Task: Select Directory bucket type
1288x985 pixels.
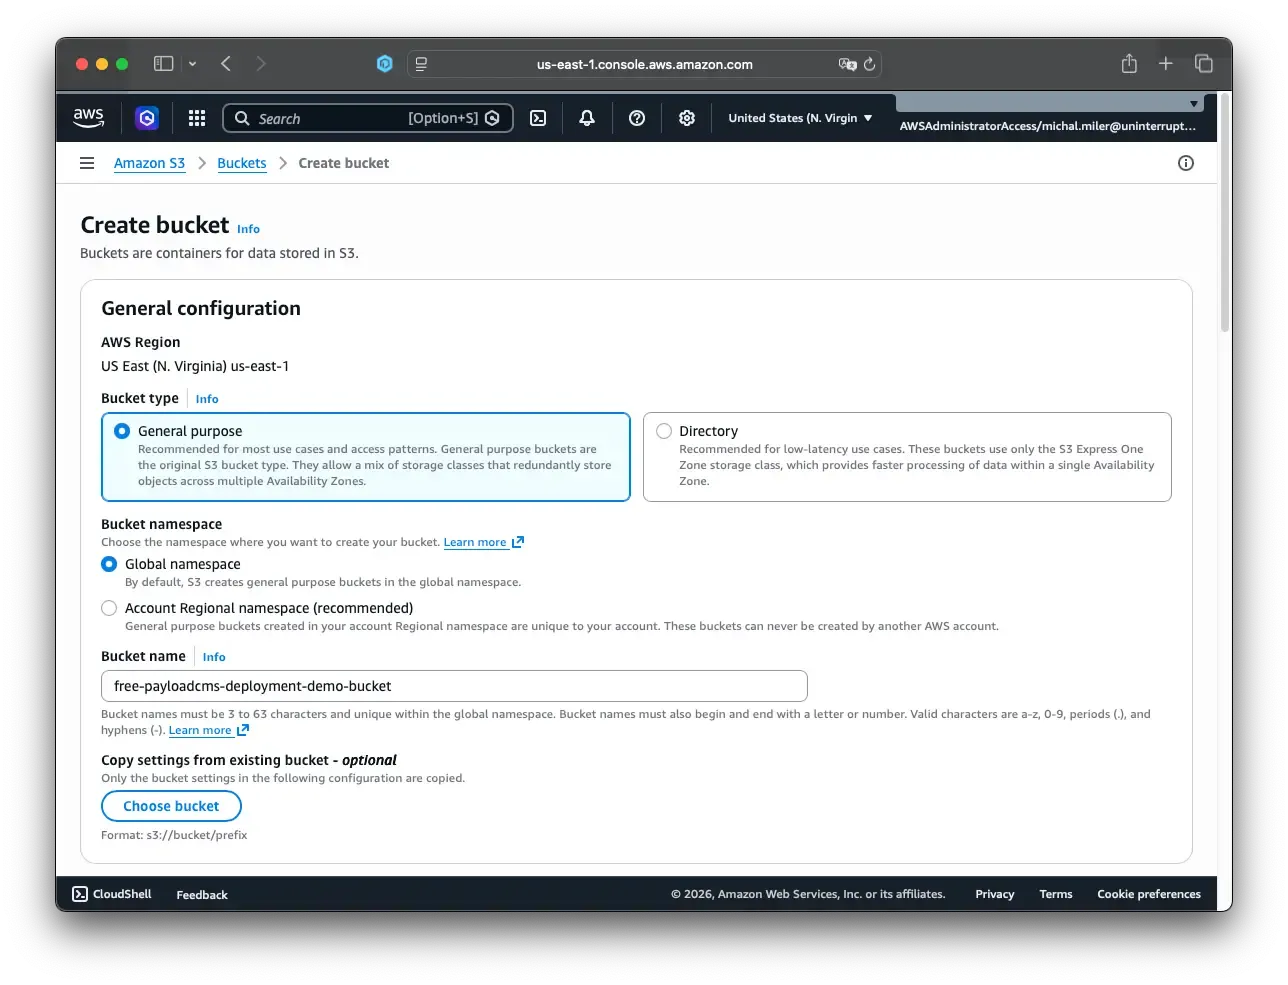Action: (x=664, y=431)
